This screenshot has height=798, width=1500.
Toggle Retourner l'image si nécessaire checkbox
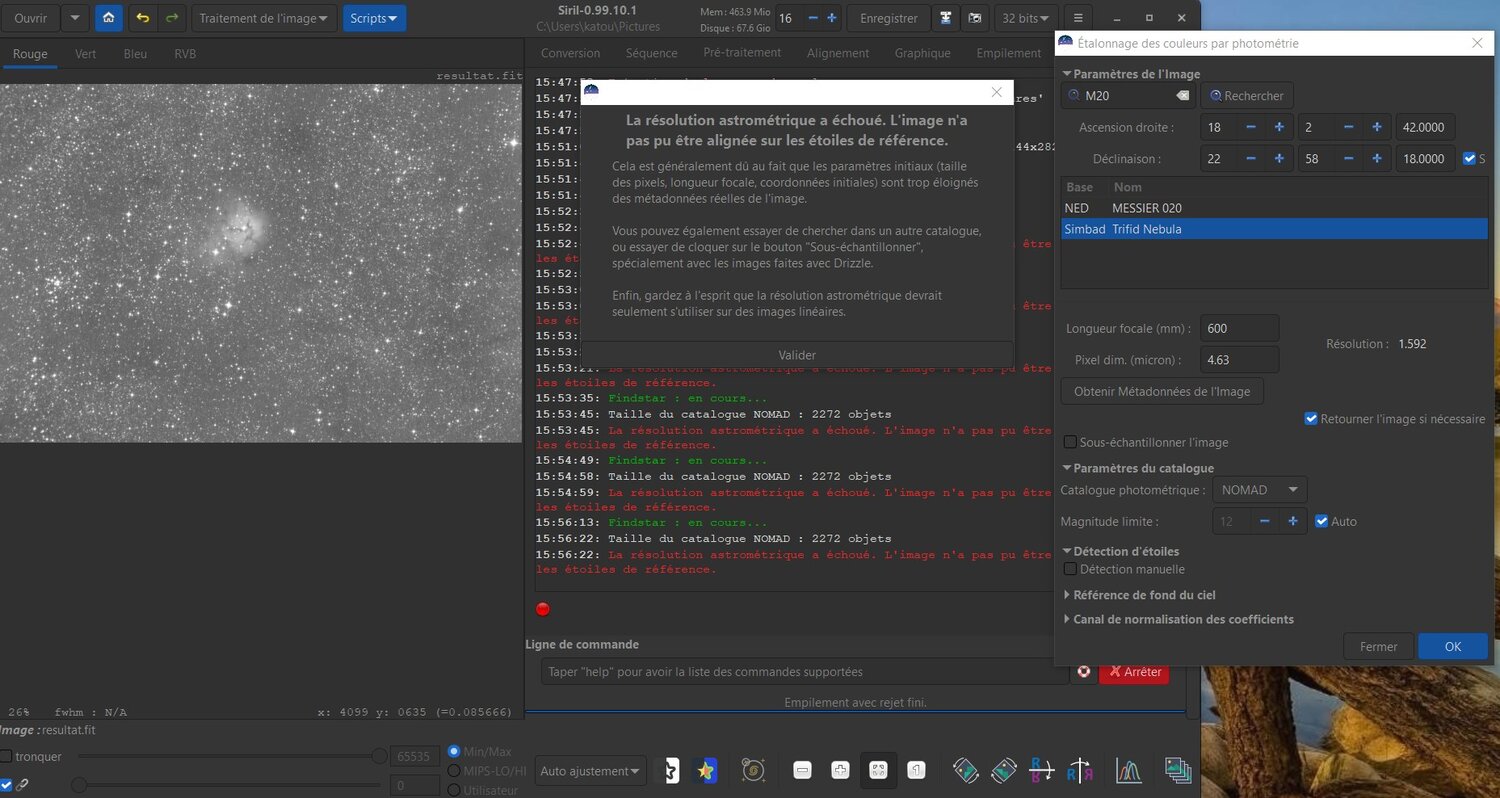tap(1311, 419)
